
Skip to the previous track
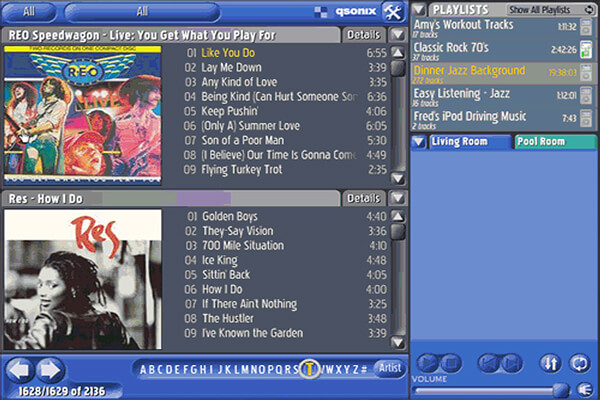pyautogui.click(x=489, y=363)
